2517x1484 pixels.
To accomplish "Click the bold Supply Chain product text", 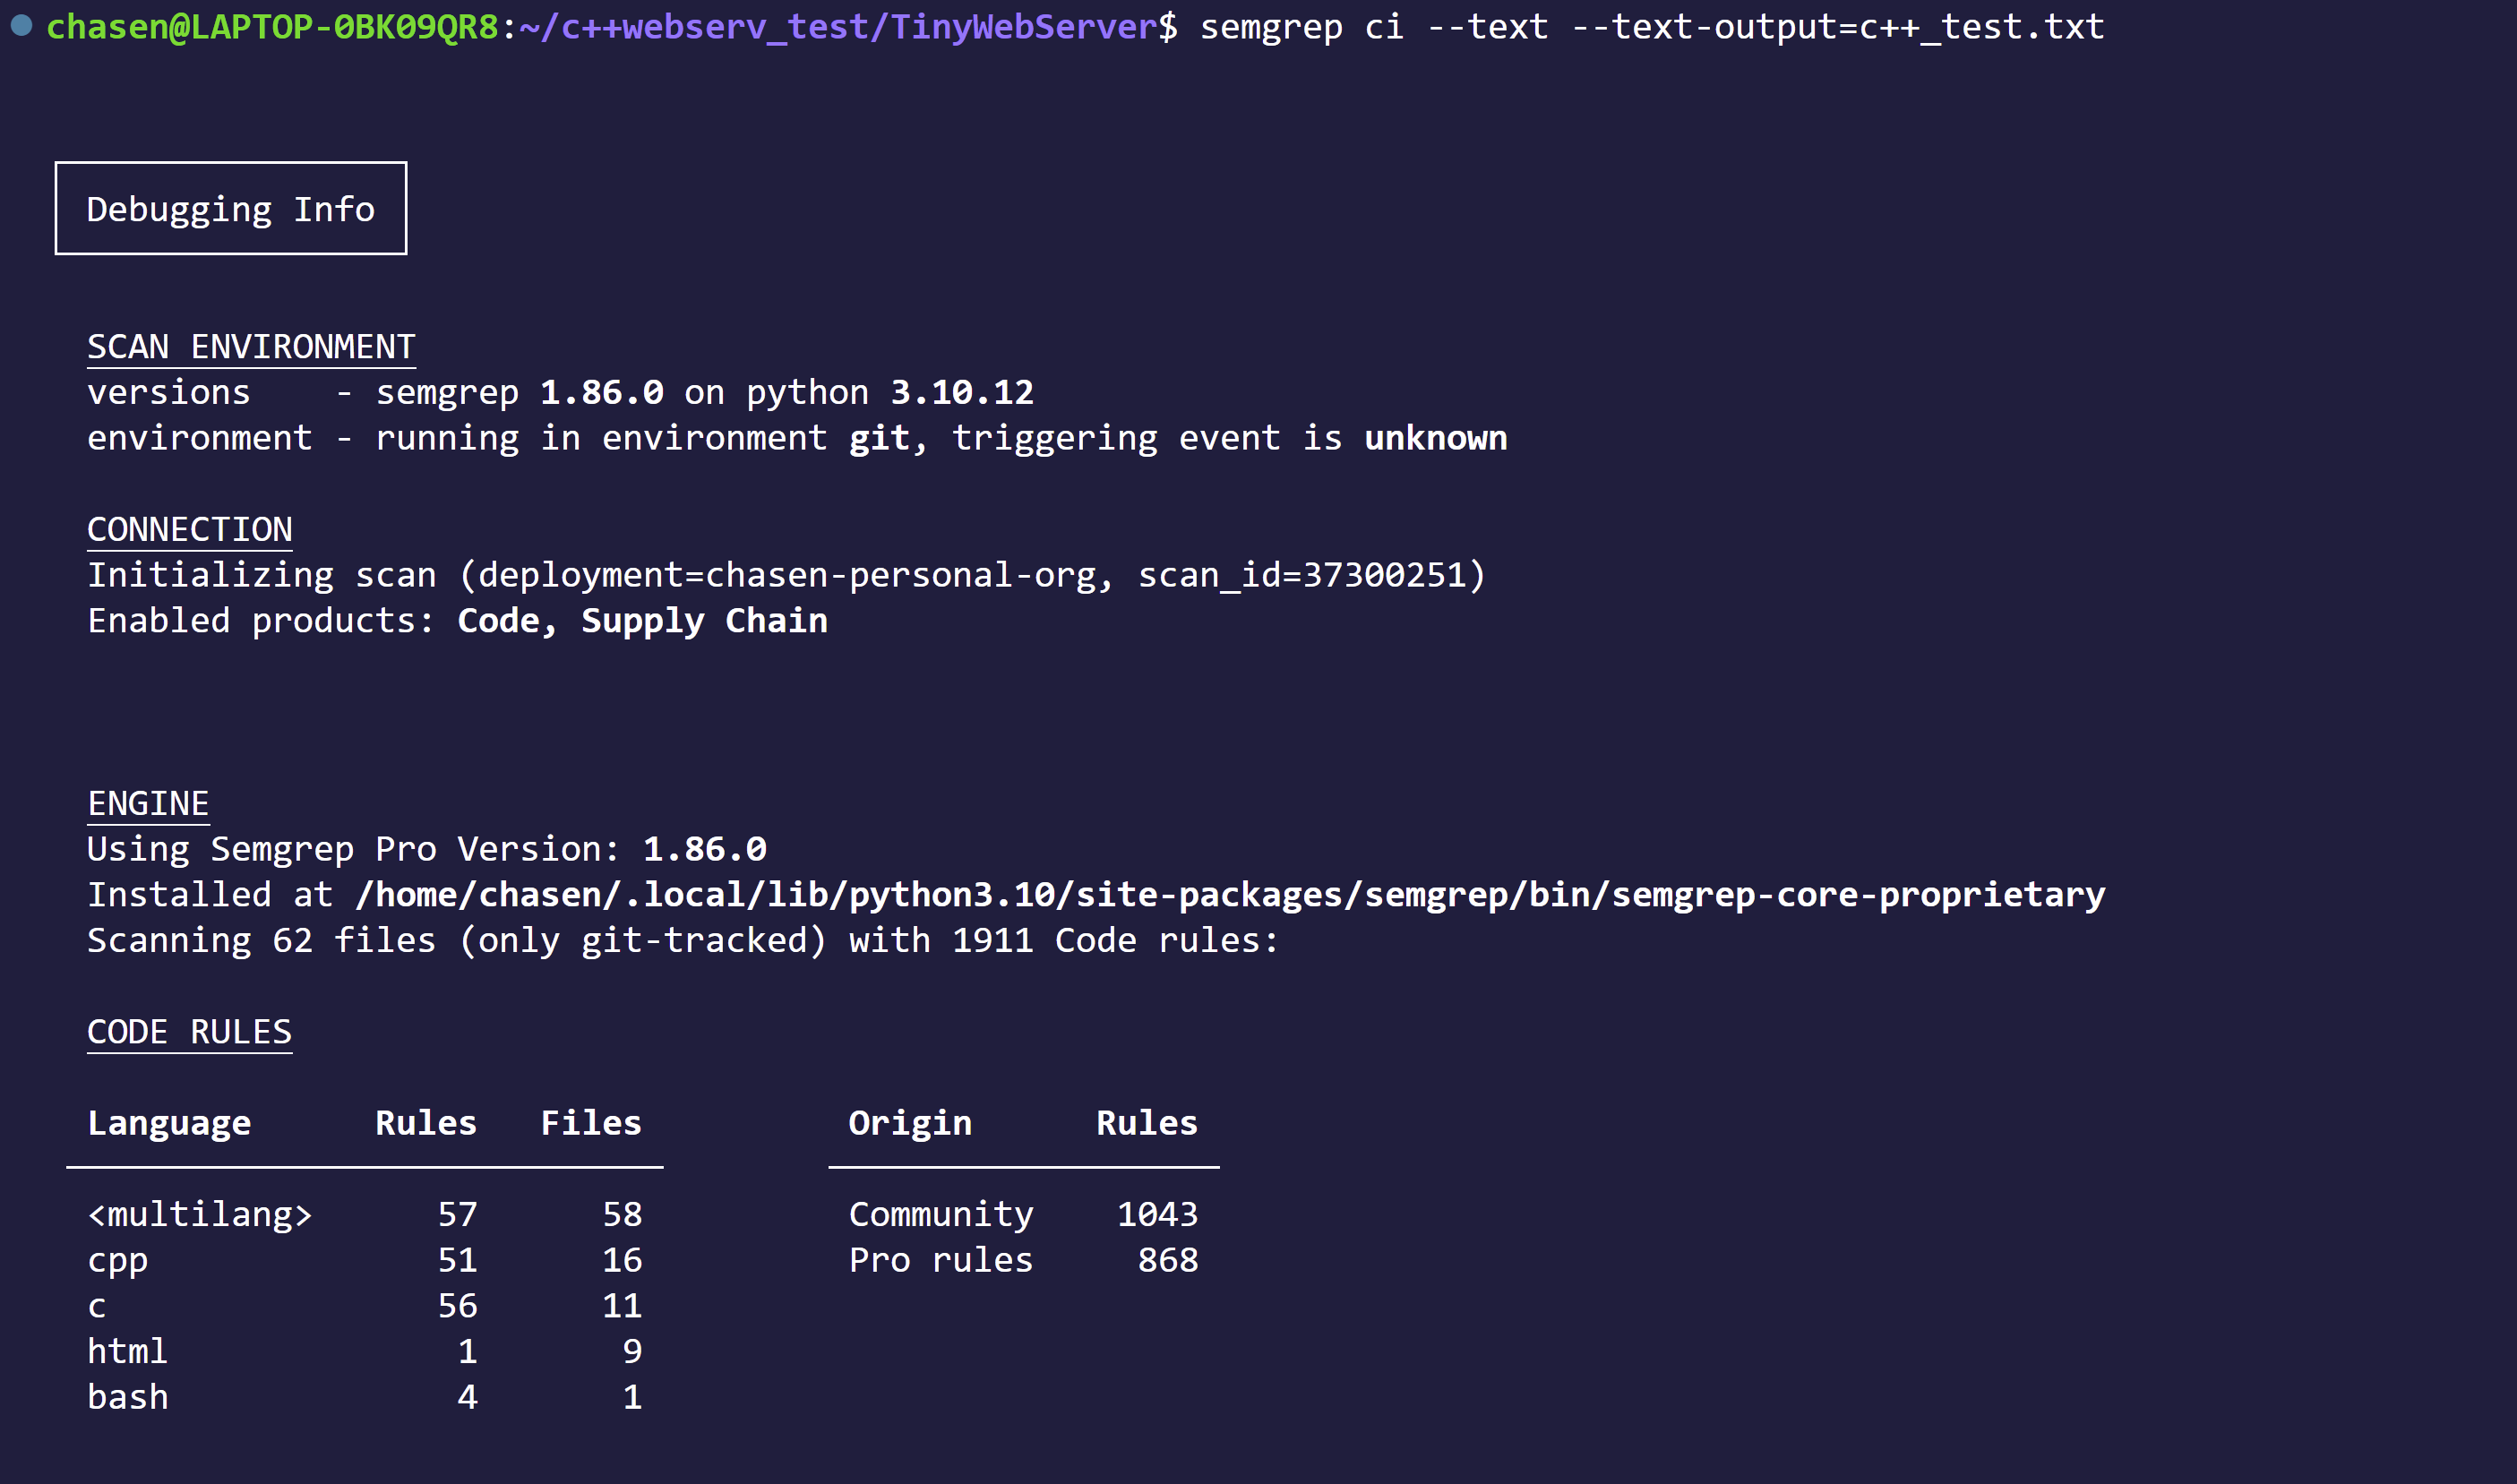I will (704, 621).
